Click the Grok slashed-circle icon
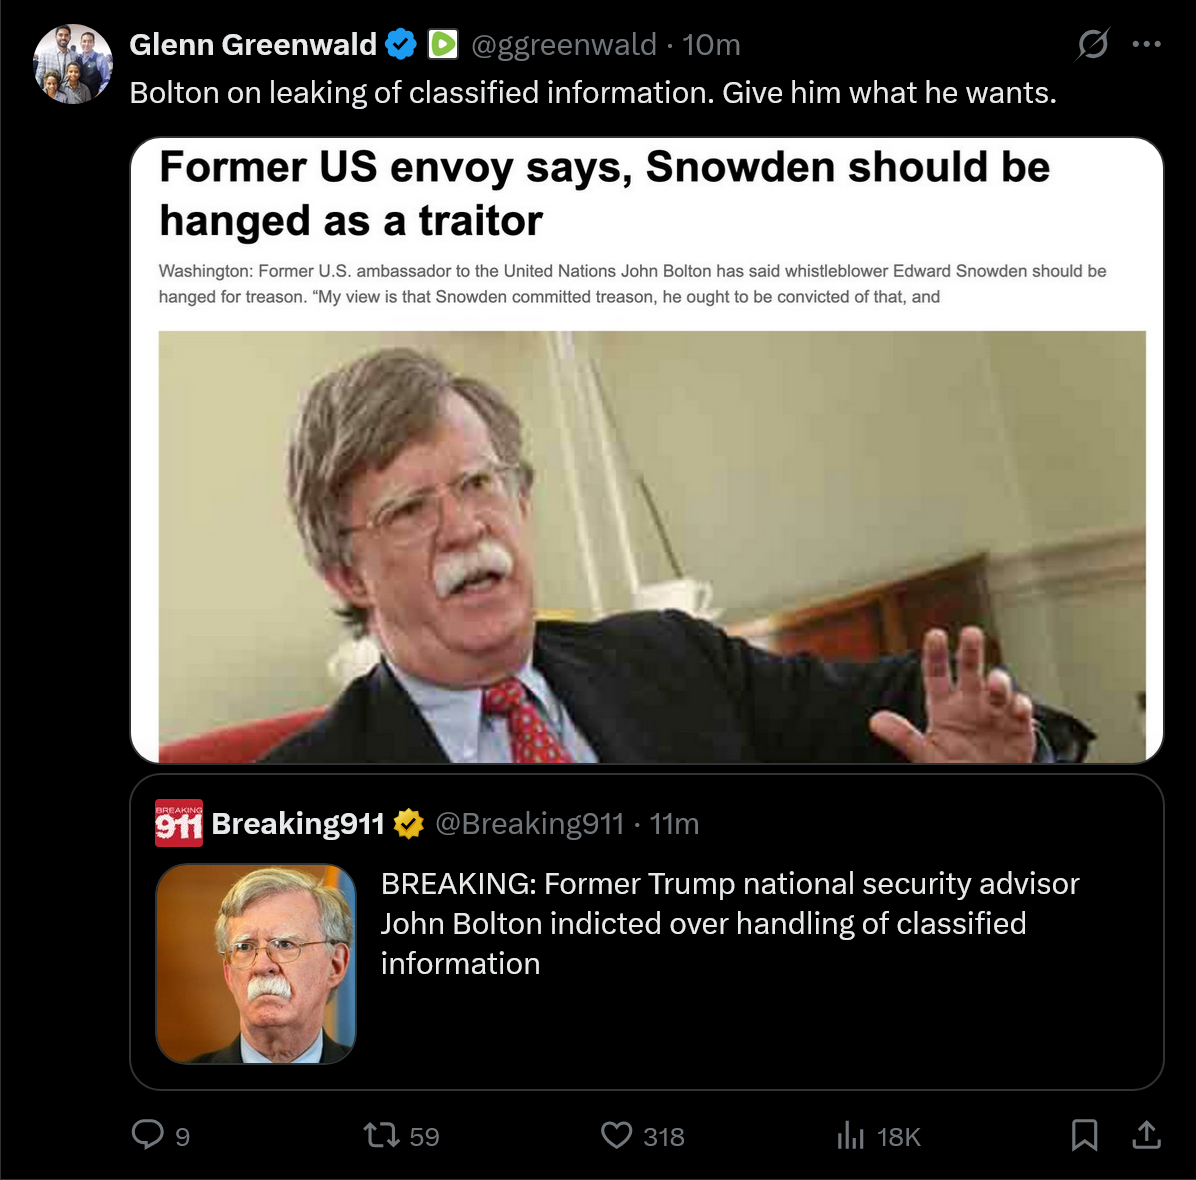The image size is (1196, 1180). coord(1093,43)
